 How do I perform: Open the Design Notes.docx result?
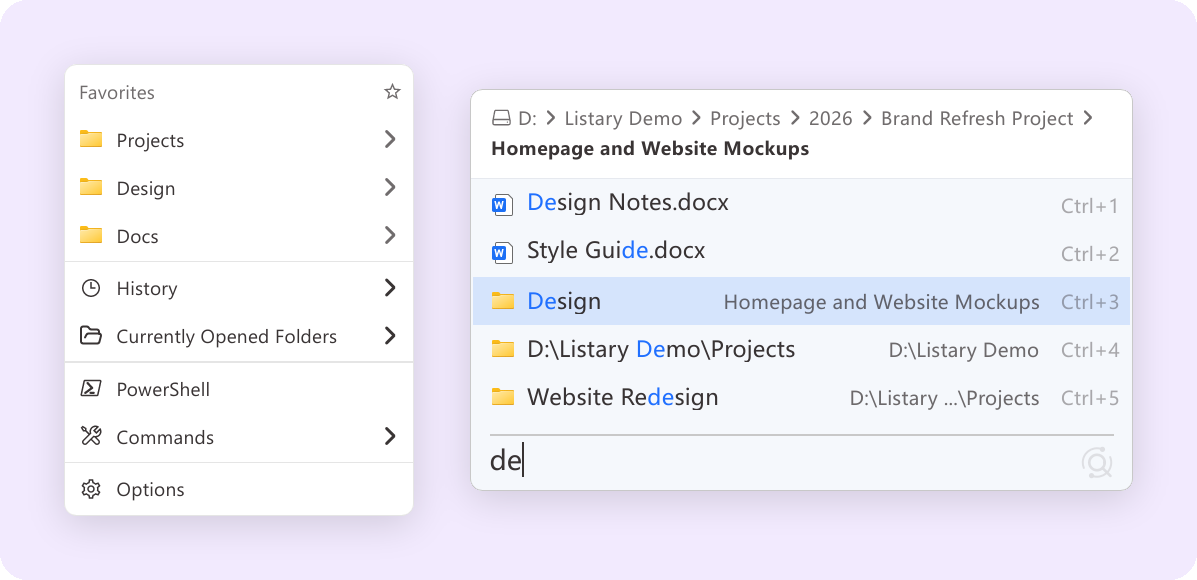coord(802,205)
